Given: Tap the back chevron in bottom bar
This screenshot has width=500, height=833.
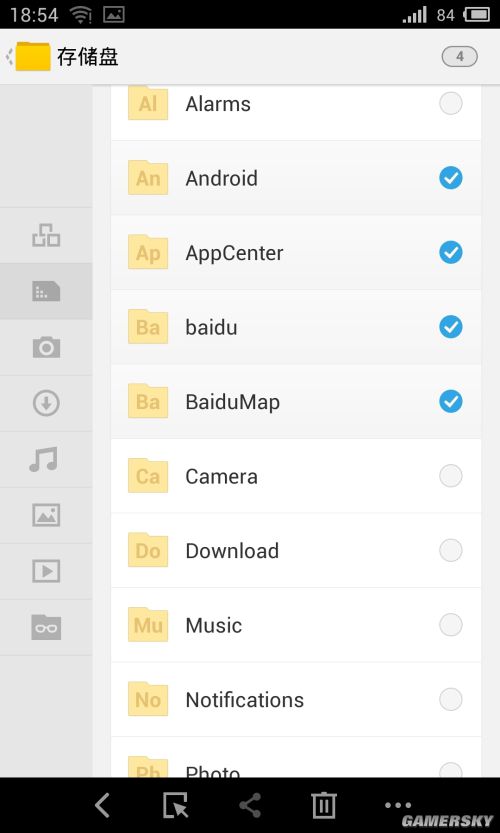Looking at the screenshot, I should click(102, 805).
